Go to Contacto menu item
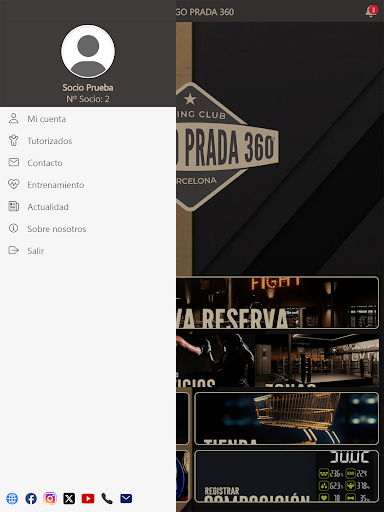The width and height of the screenshot is (384, 512). (x=88, y=163)
